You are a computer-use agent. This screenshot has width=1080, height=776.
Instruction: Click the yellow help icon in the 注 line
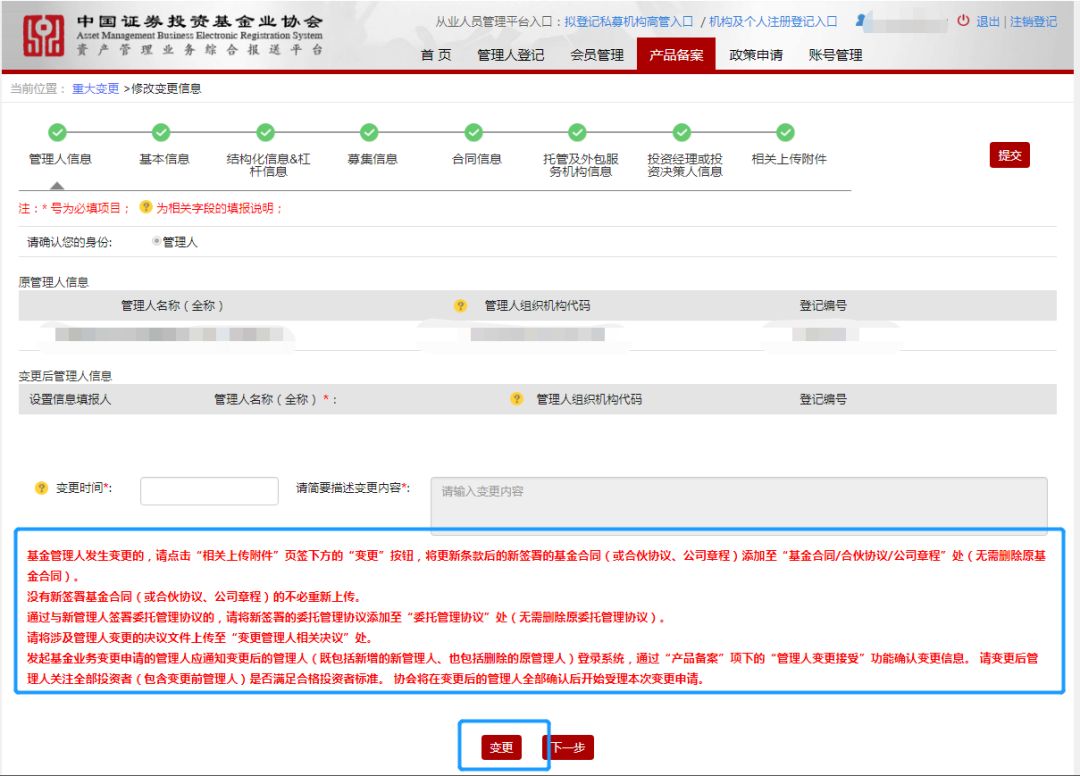click(145, 207)
